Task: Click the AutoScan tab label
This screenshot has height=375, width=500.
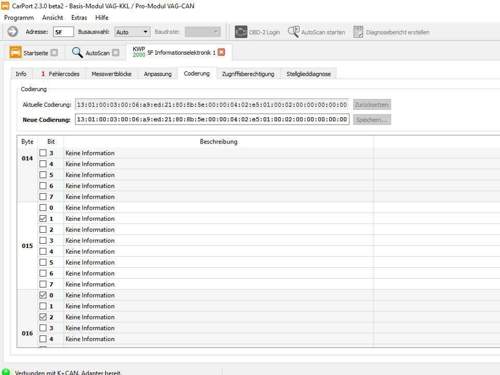Action: pos(98,53)
